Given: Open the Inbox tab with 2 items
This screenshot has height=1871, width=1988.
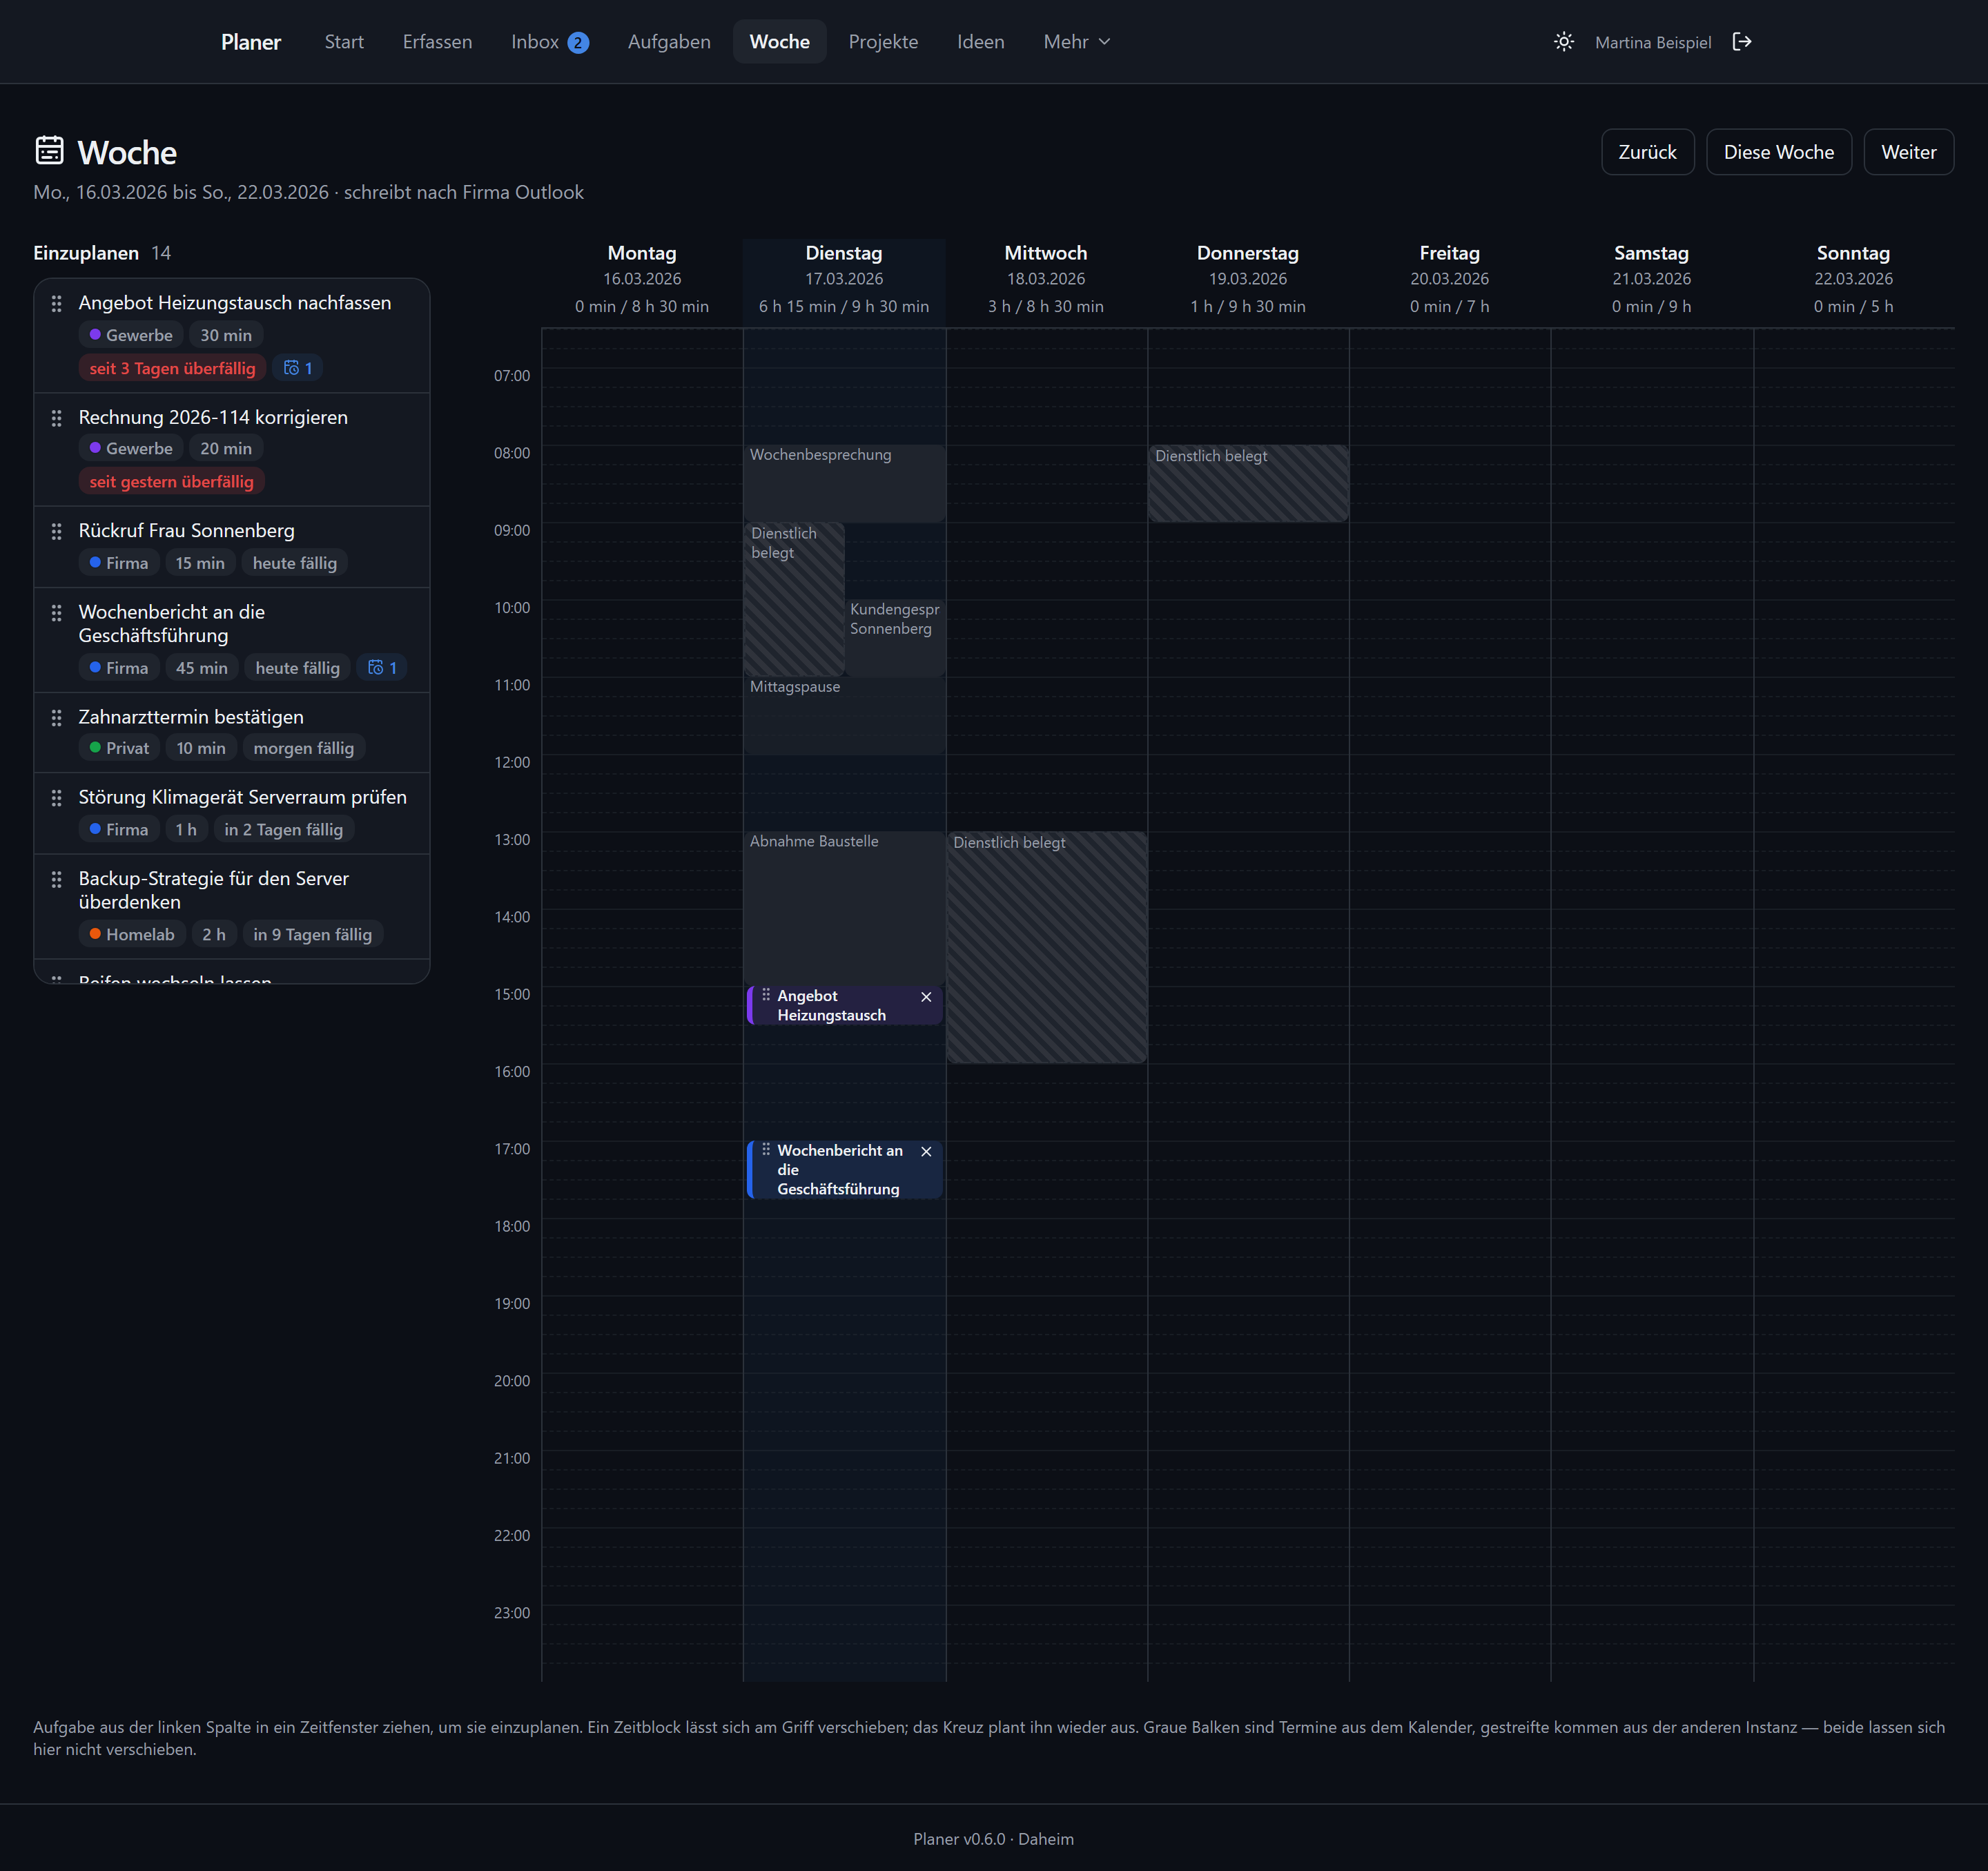Looking at the screenshot, I should (549, 42).
